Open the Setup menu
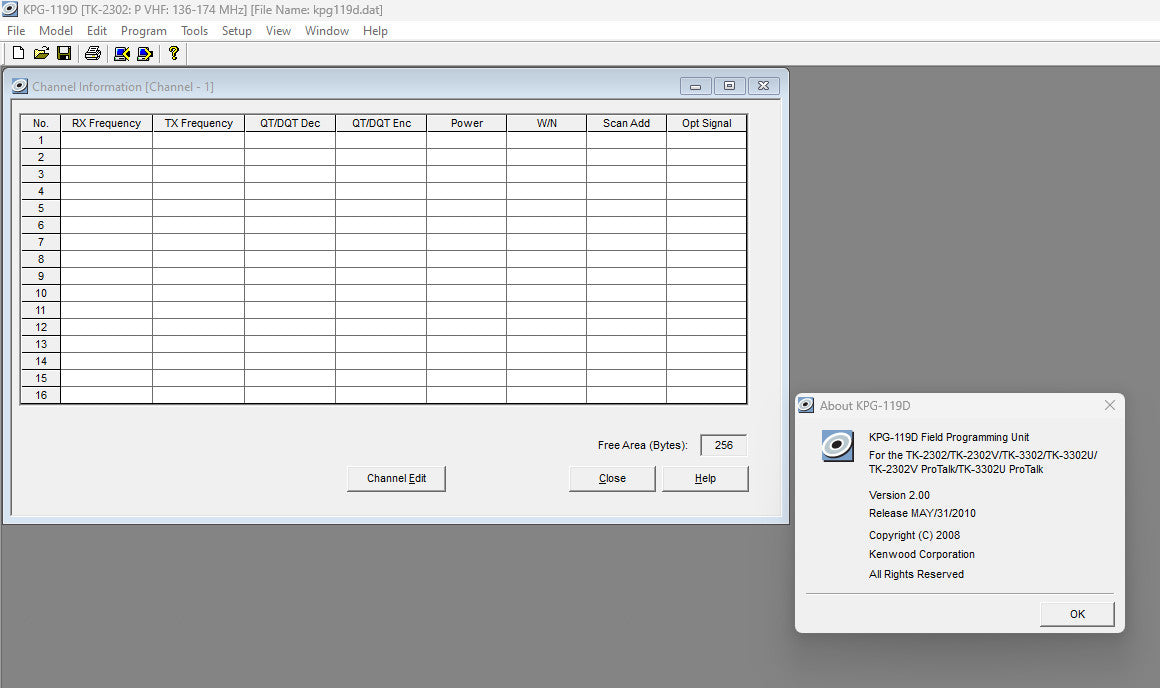Image resolution: width=1160 pixels, height=688 pixels. tap(237, 30)
